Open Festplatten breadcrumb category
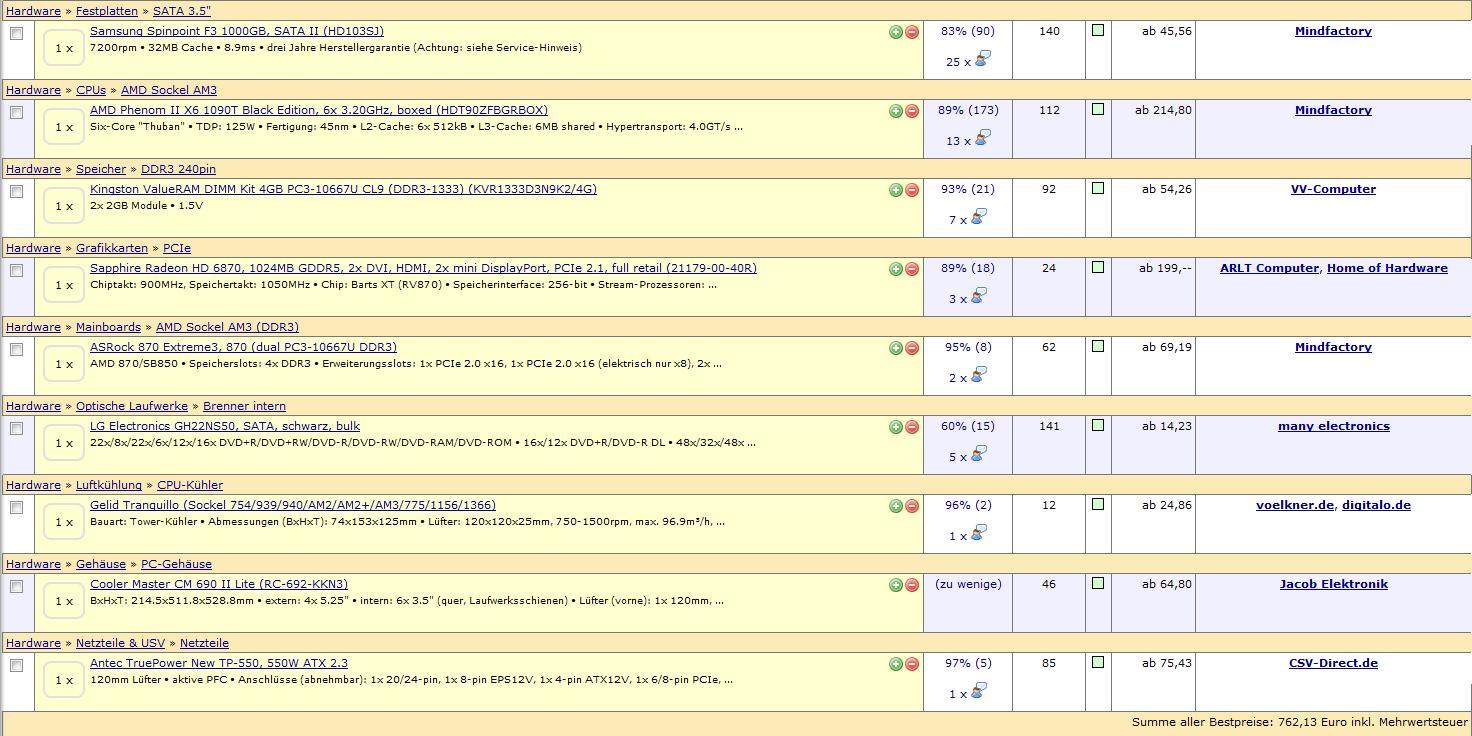 [x=107, y=11]
